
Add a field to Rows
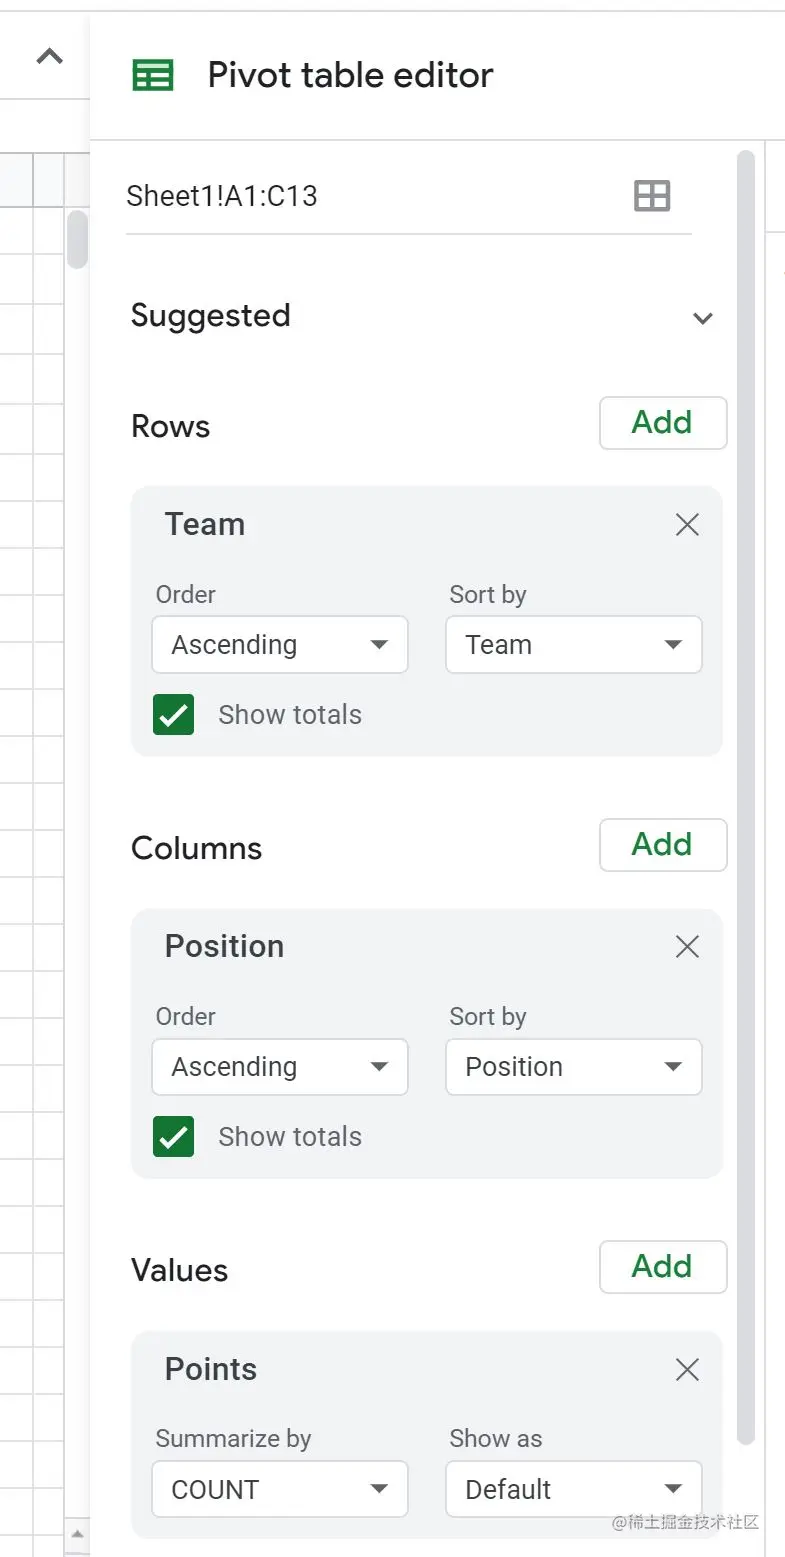[x=663, y=423]
